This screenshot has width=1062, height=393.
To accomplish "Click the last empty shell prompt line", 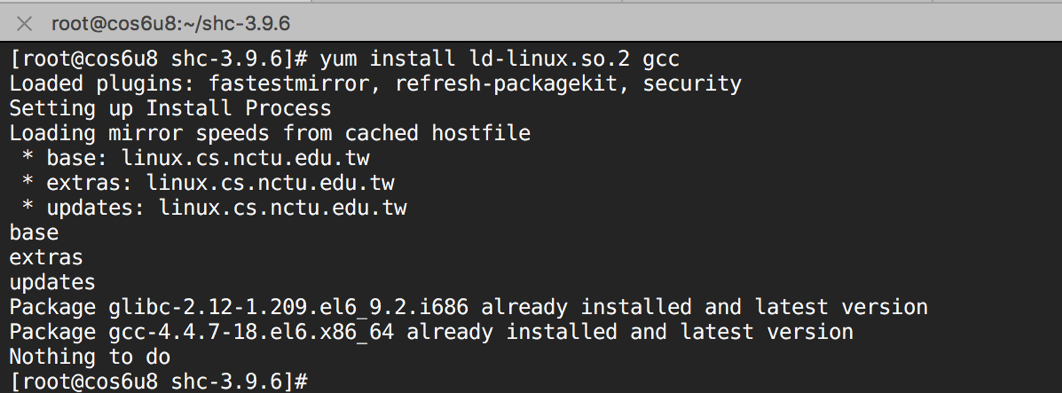I will [159, 381].
